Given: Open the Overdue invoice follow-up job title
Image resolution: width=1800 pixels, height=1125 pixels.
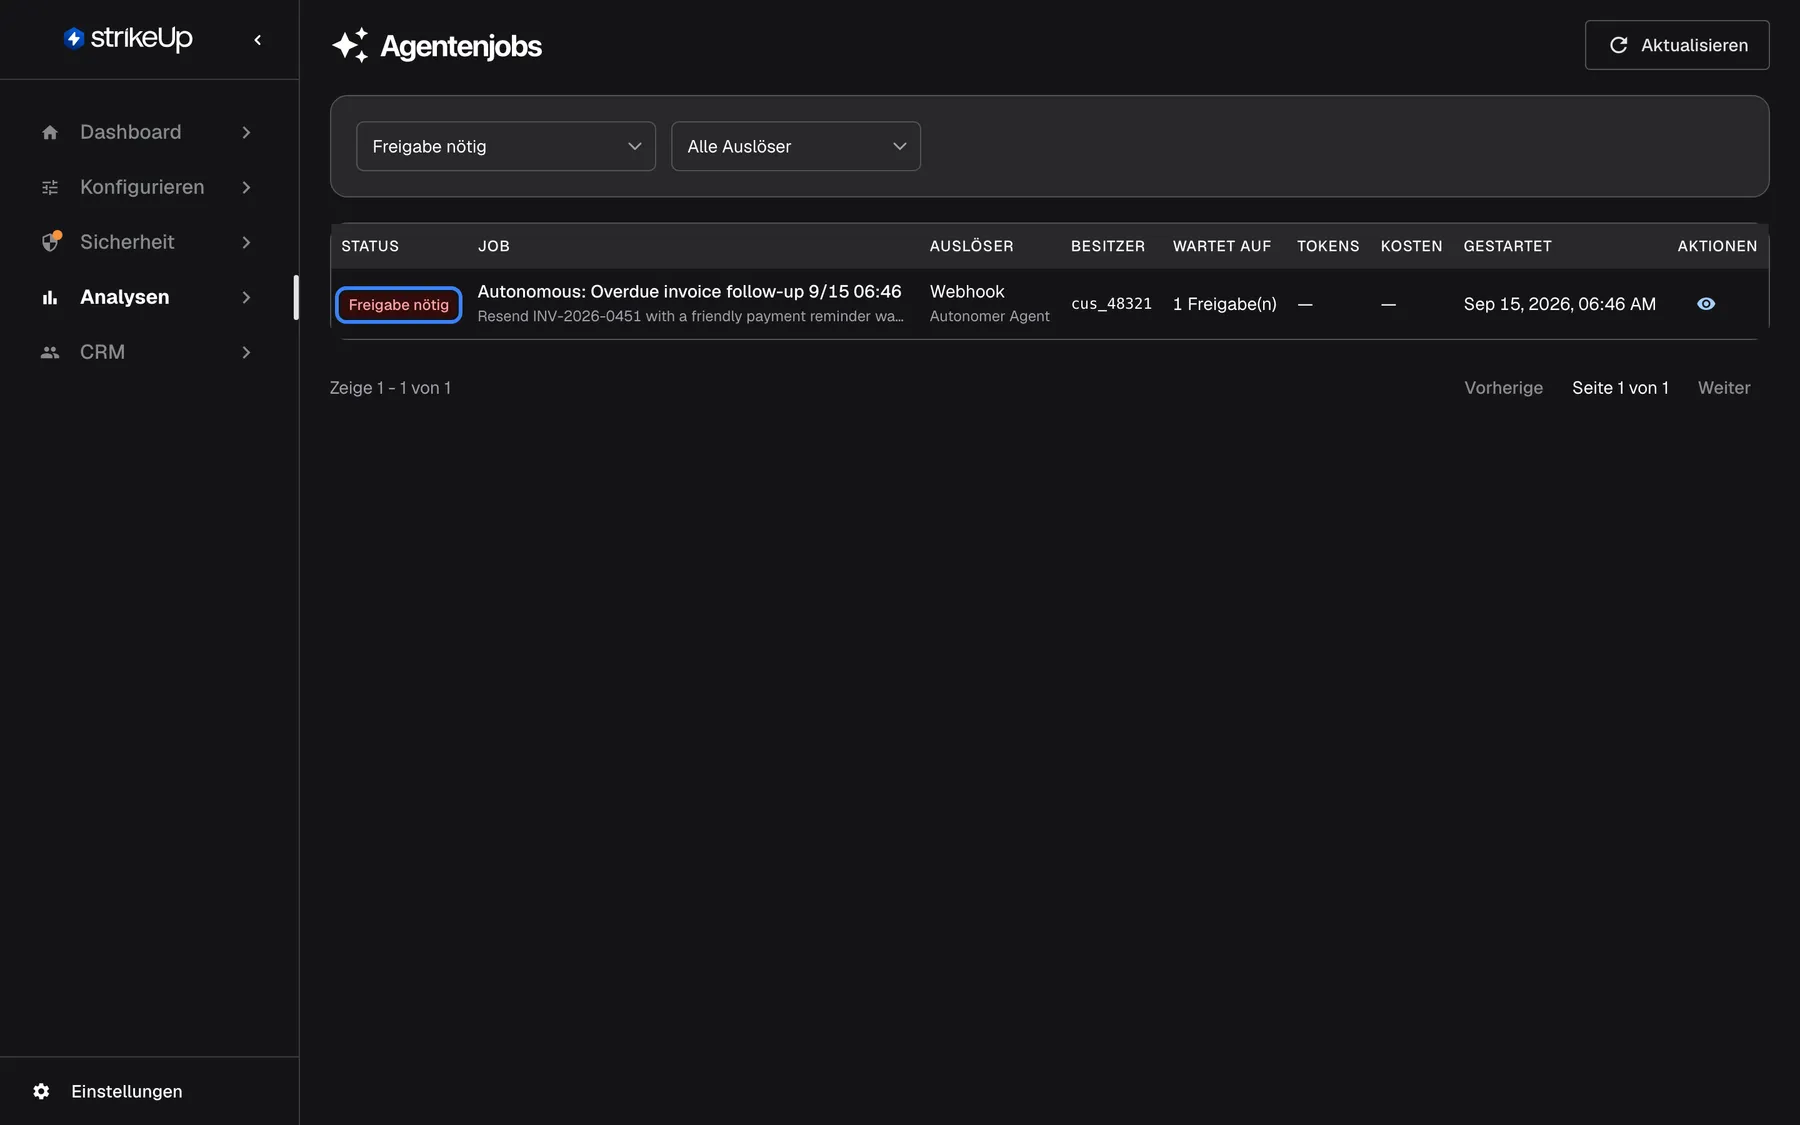Looking at the screenshot, I should (689, 291).
